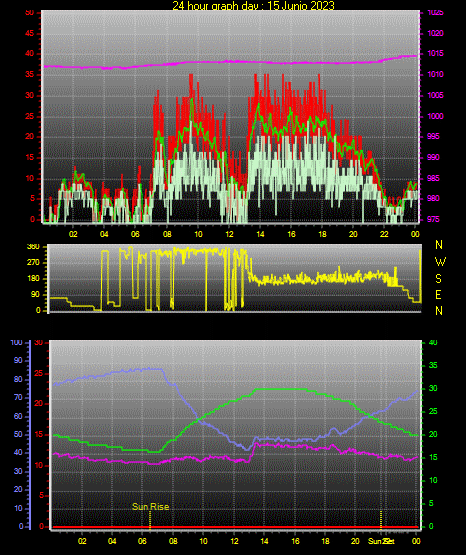
Task: Click the 12 hour tick on top graph
Action: tap(229, 234)
